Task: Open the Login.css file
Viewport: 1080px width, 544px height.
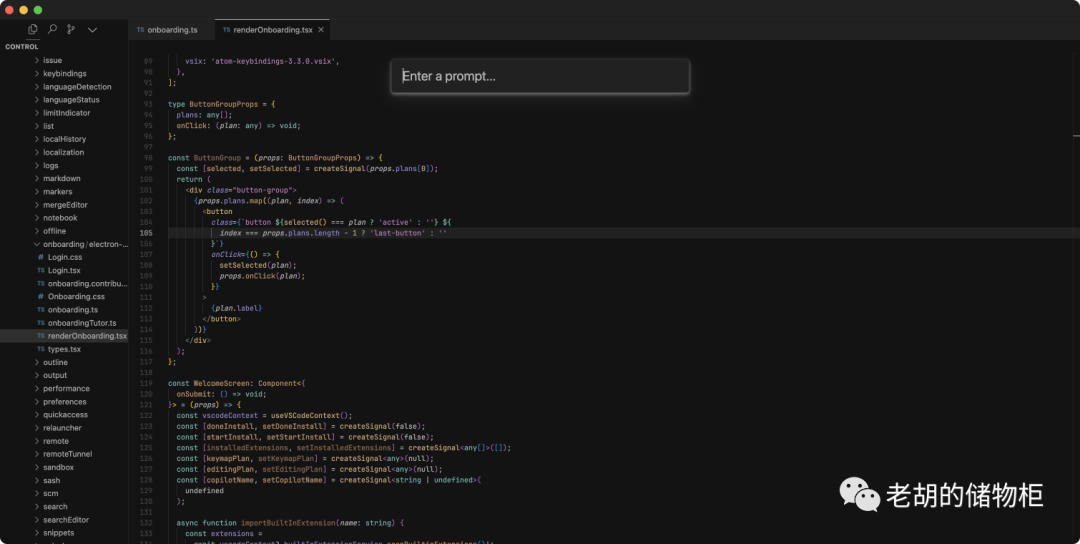Action: (x=64, y=257)
